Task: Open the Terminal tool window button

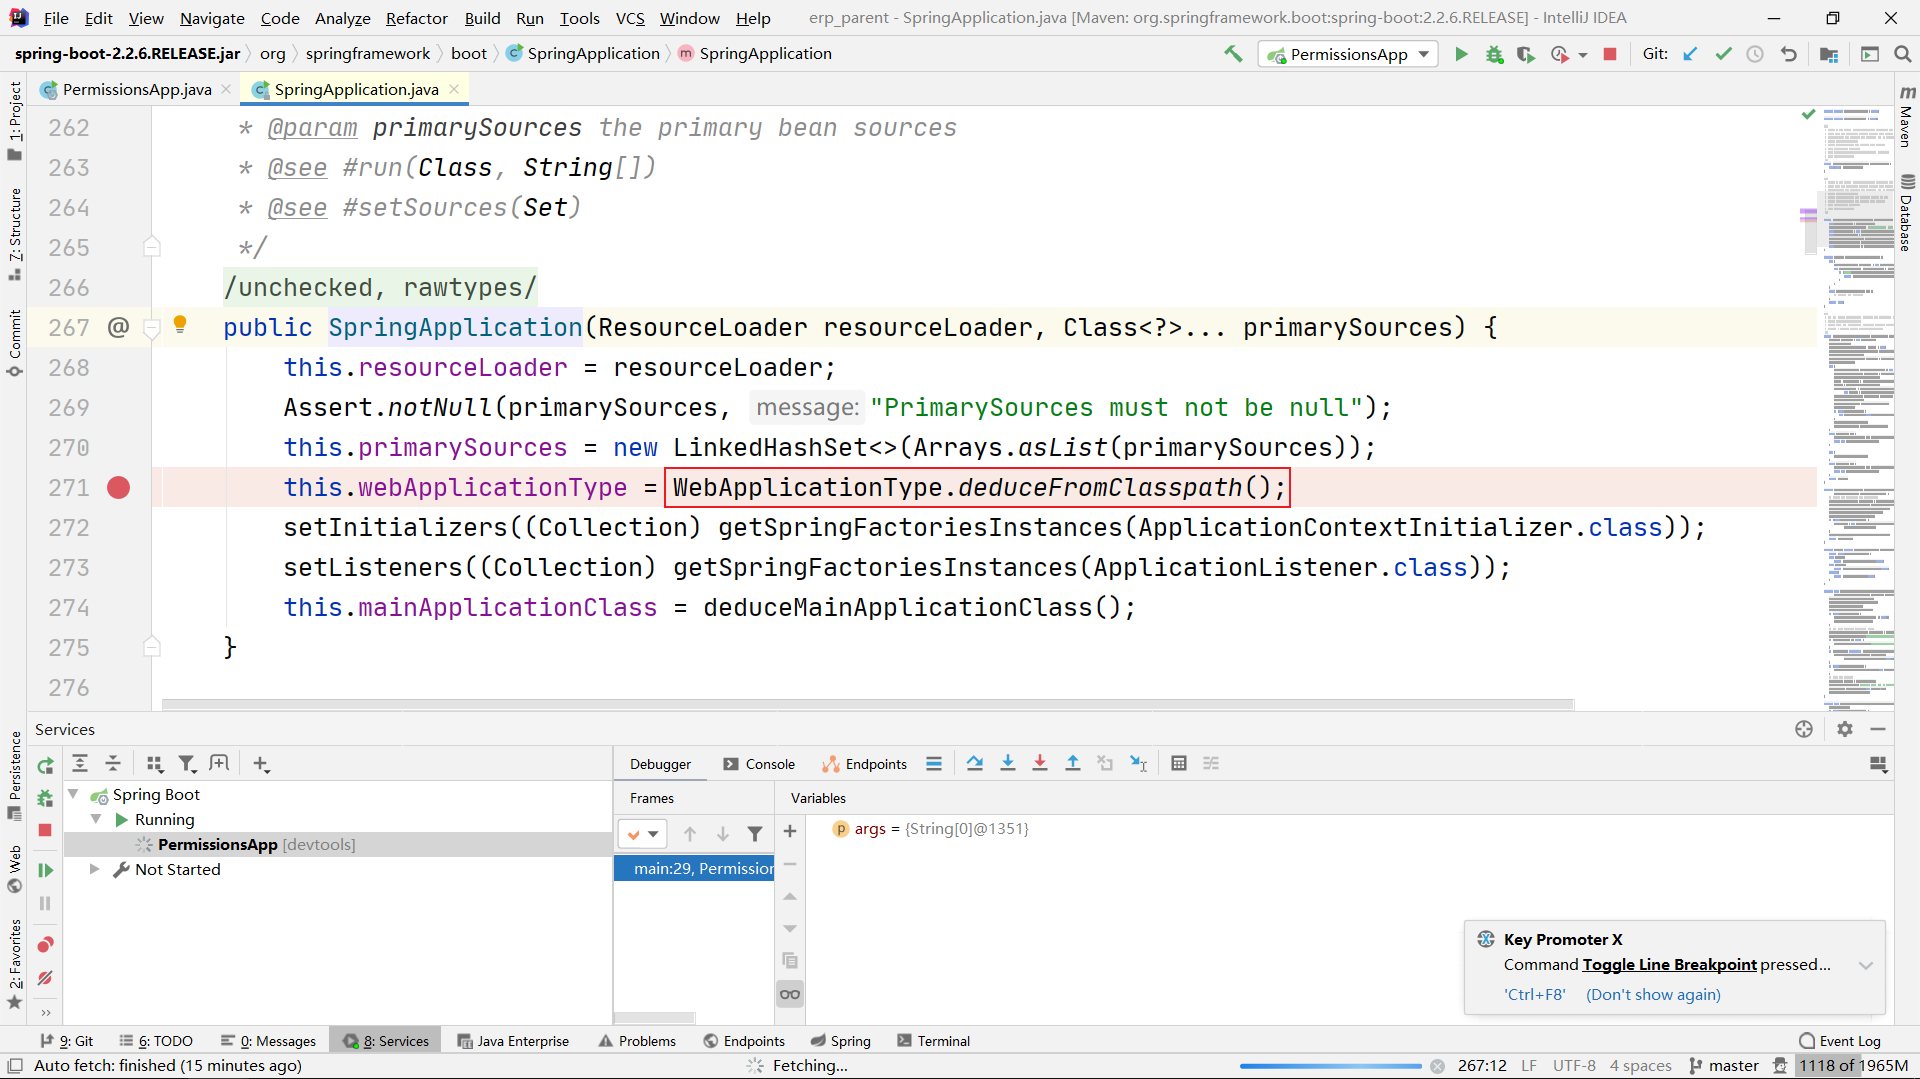Action: [x=933, y=1041]
